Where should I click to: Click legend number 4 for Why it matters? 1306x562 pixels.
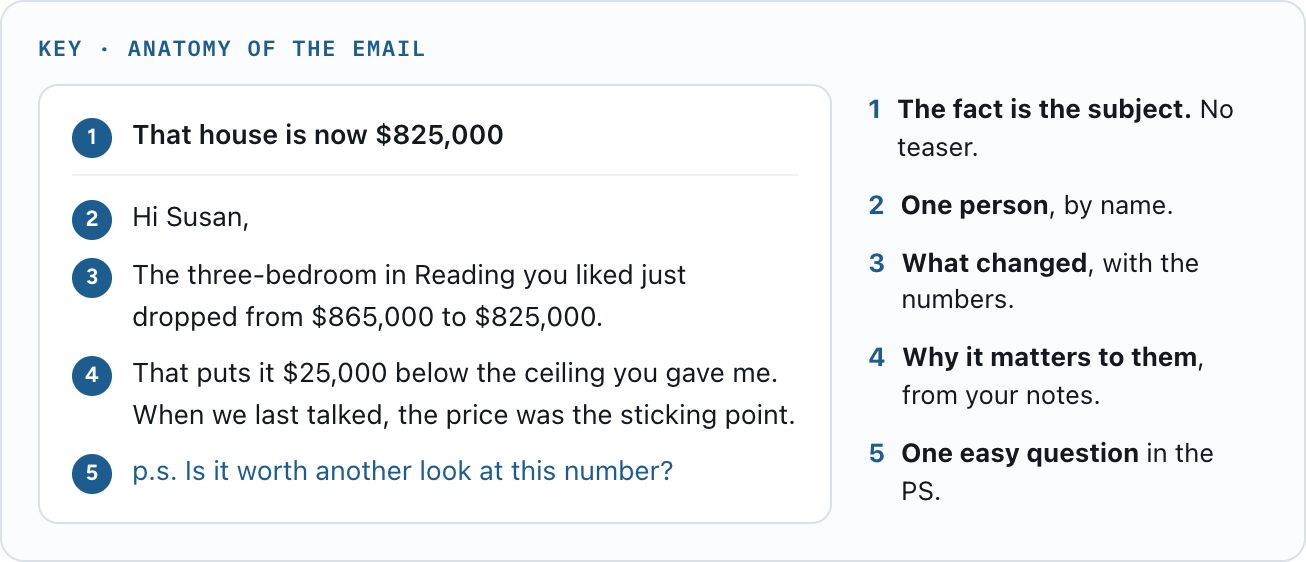pyautogui.click(x=877, y=358)
